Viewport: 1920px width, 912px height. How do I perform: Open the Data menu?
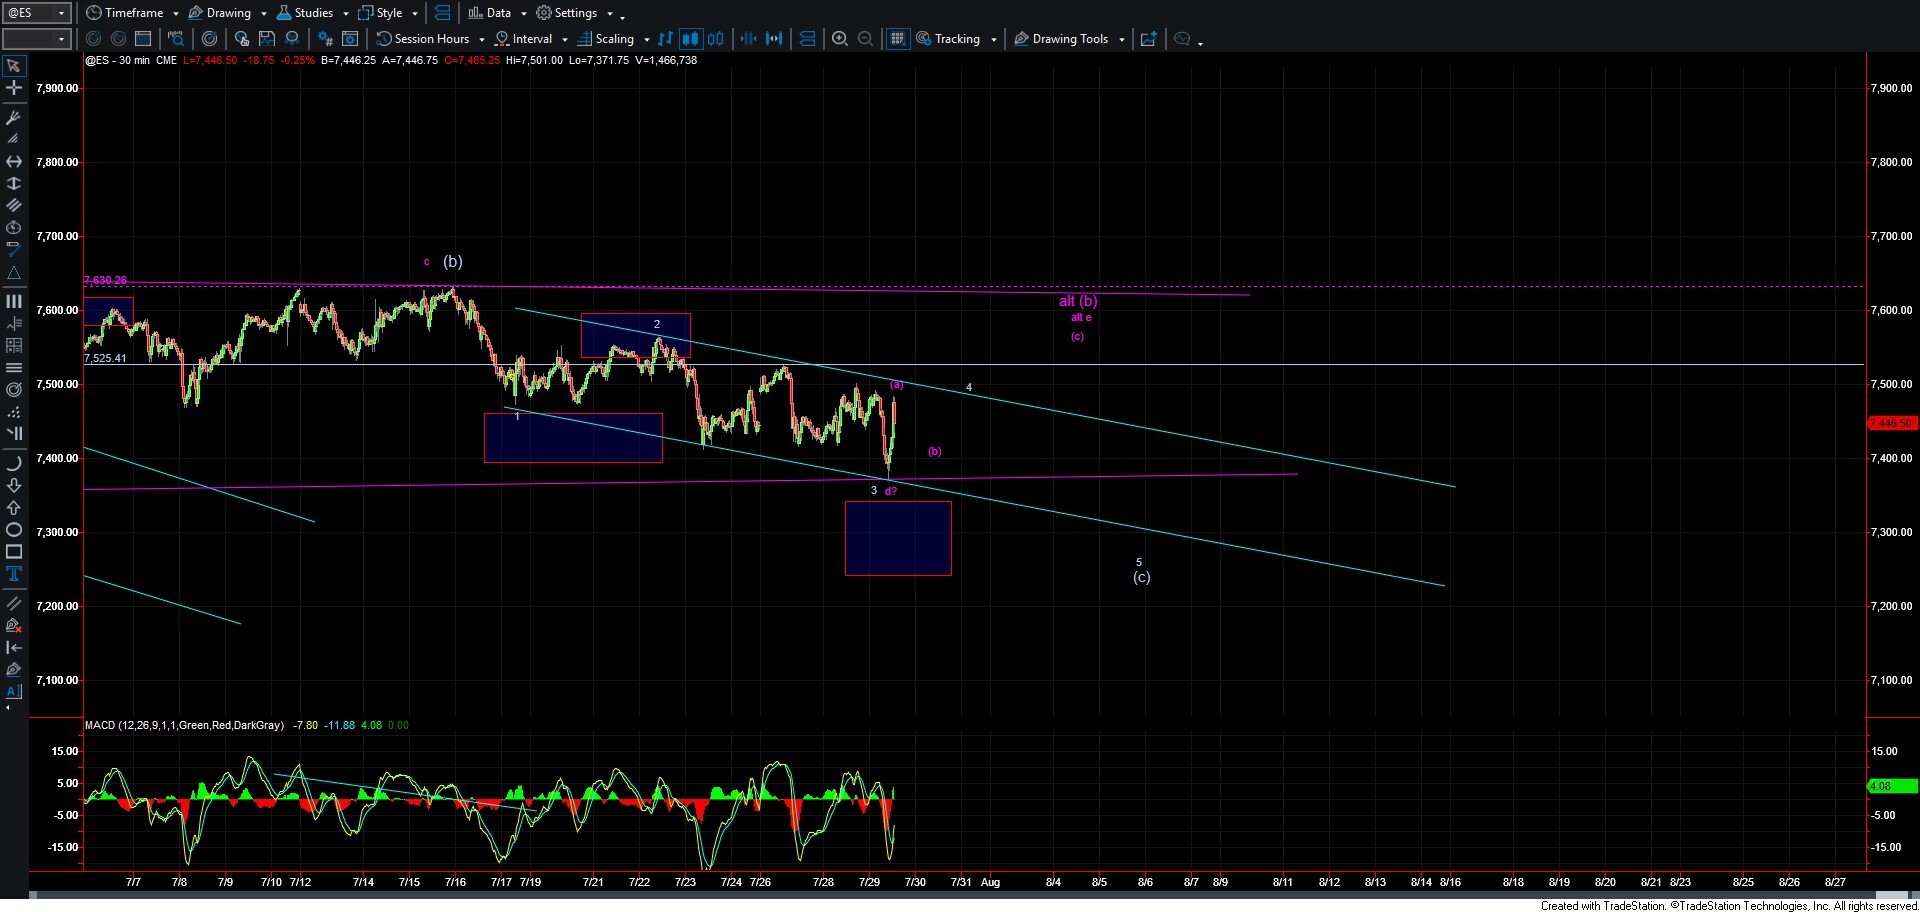pyautogui.click(x=490, y=13)
